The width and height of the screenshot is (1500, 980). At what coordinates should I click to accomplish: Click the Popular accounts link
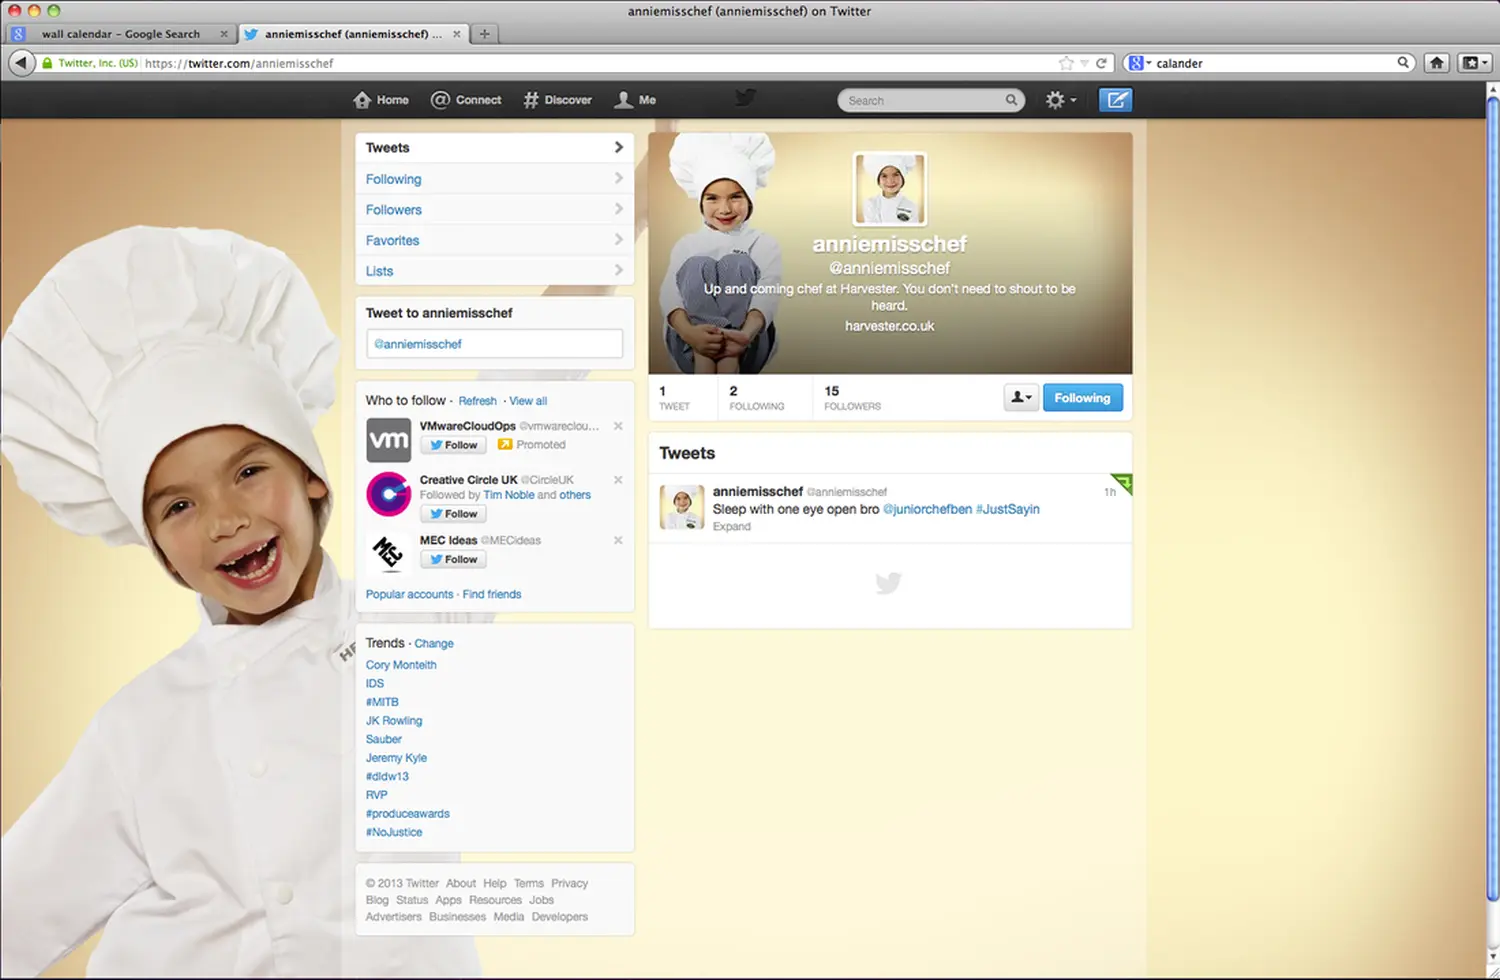point(409,594)
